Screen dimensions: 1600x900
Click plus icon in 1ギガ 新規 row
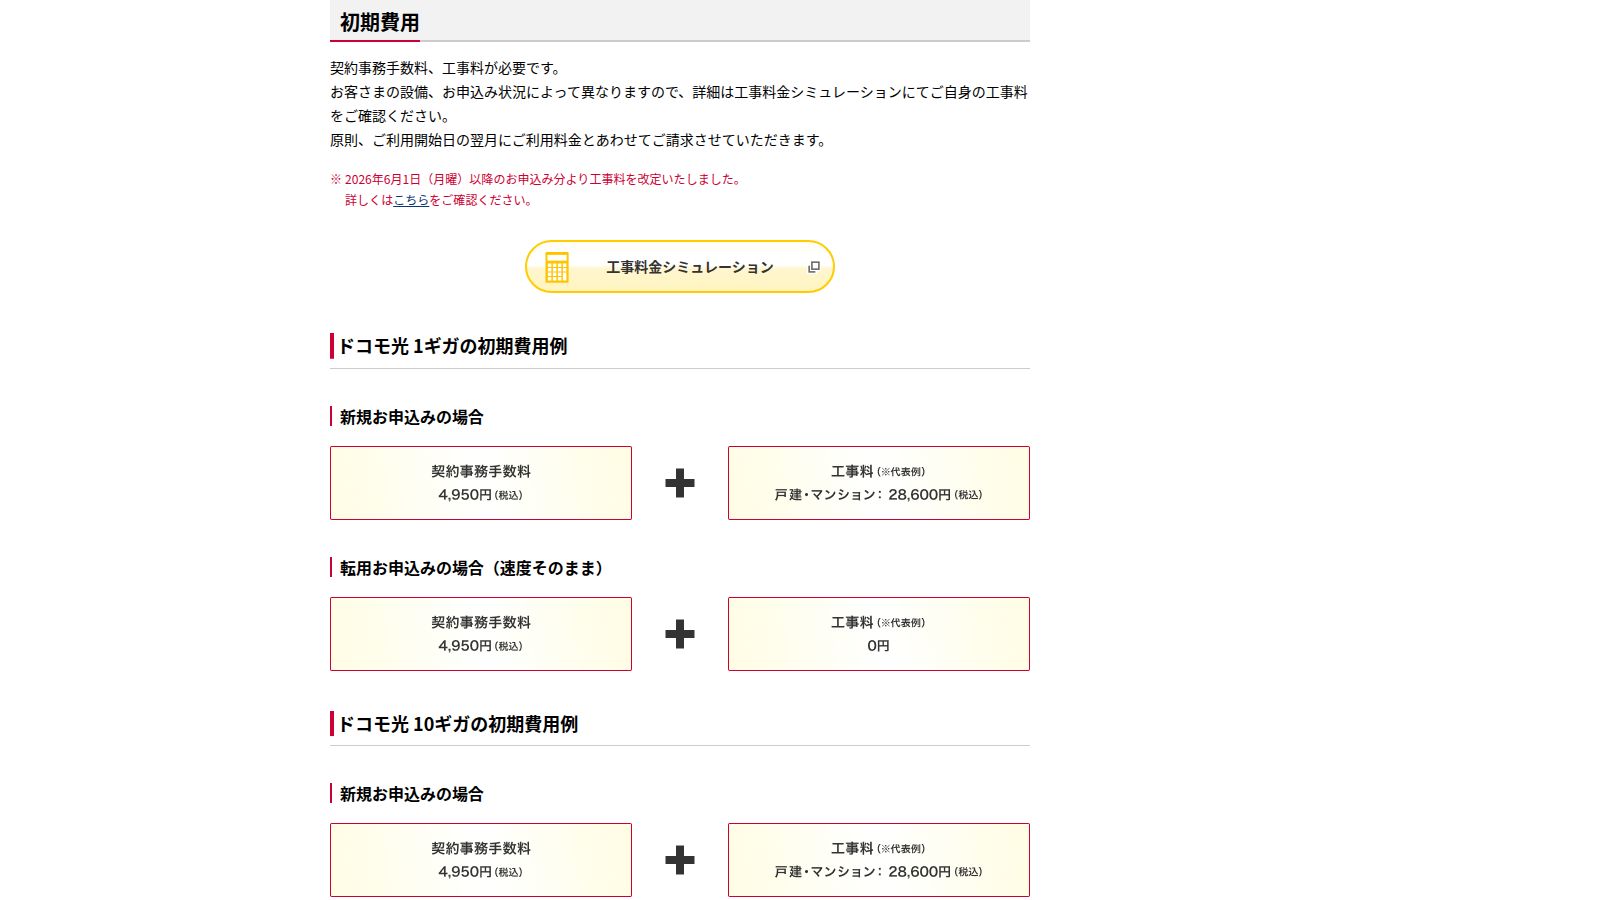point(680,483)
